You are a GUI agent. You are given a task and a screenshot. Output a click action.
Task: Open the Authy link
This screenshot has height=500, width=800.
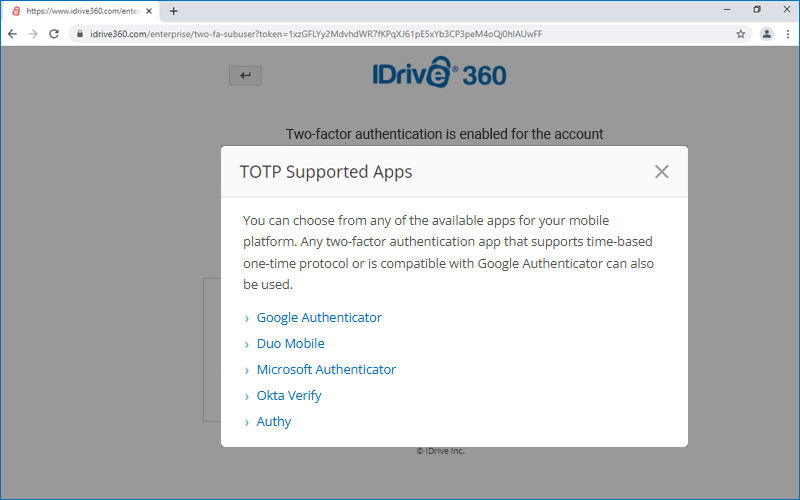pyautogui.click(x=273, y=421)
